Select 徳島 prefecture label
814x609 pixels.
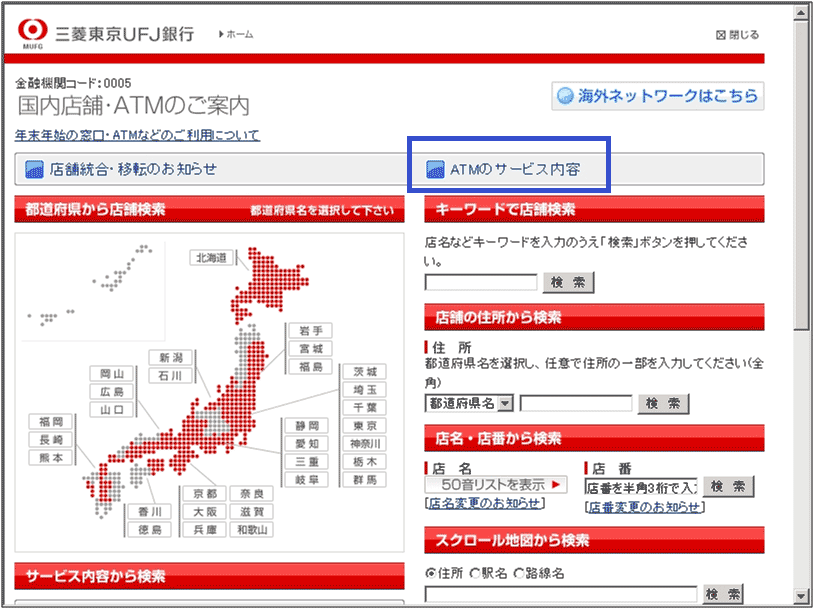(150, 530)
